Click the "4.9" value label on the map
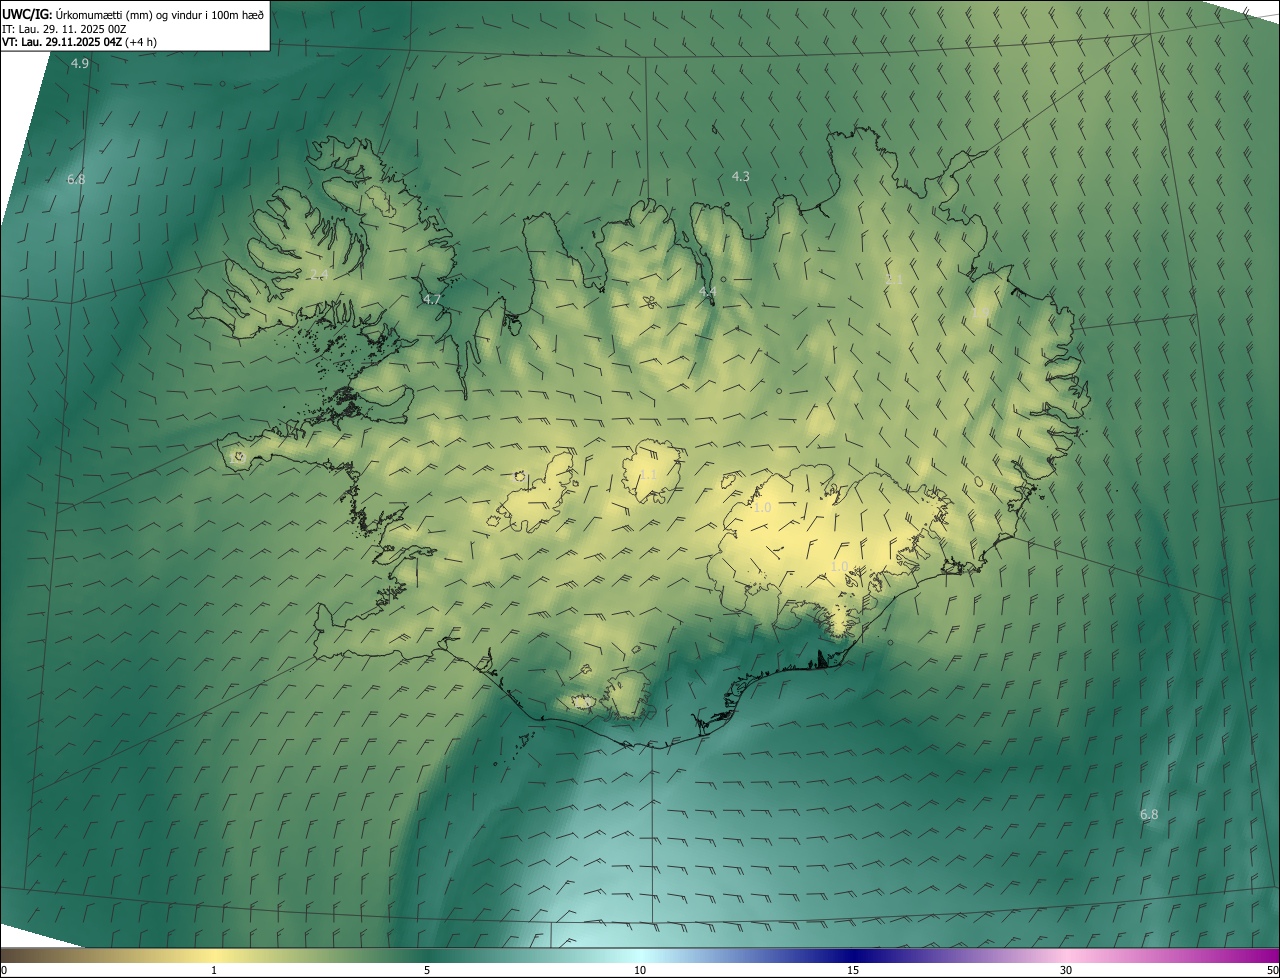The height and width of the screenshot is (978, 1280). pyautogui.click(x=80, y=64)
